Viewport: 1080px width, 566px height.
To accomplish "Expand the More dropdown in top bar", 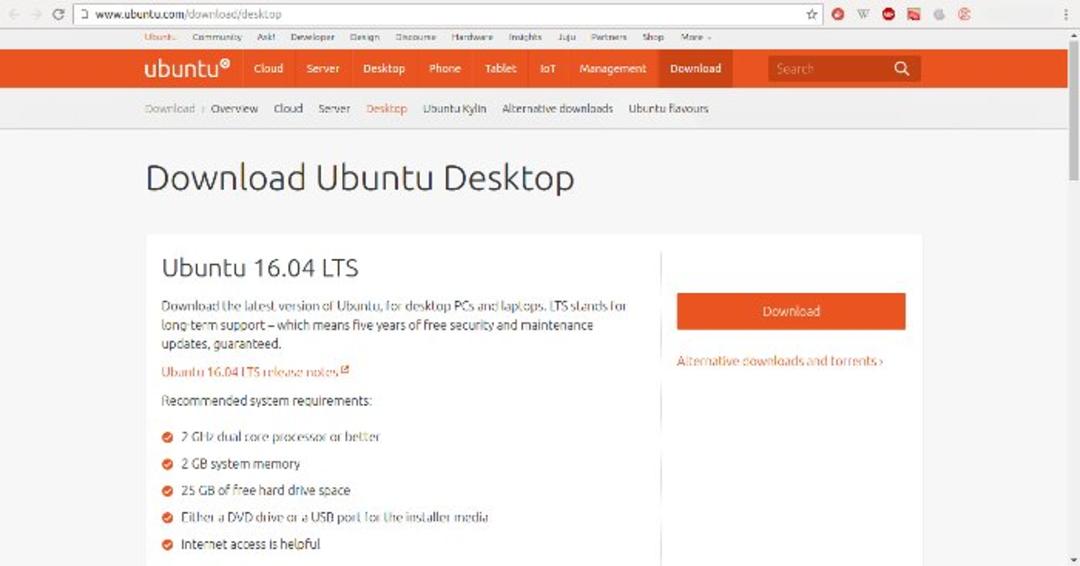I will pos(696,37).
